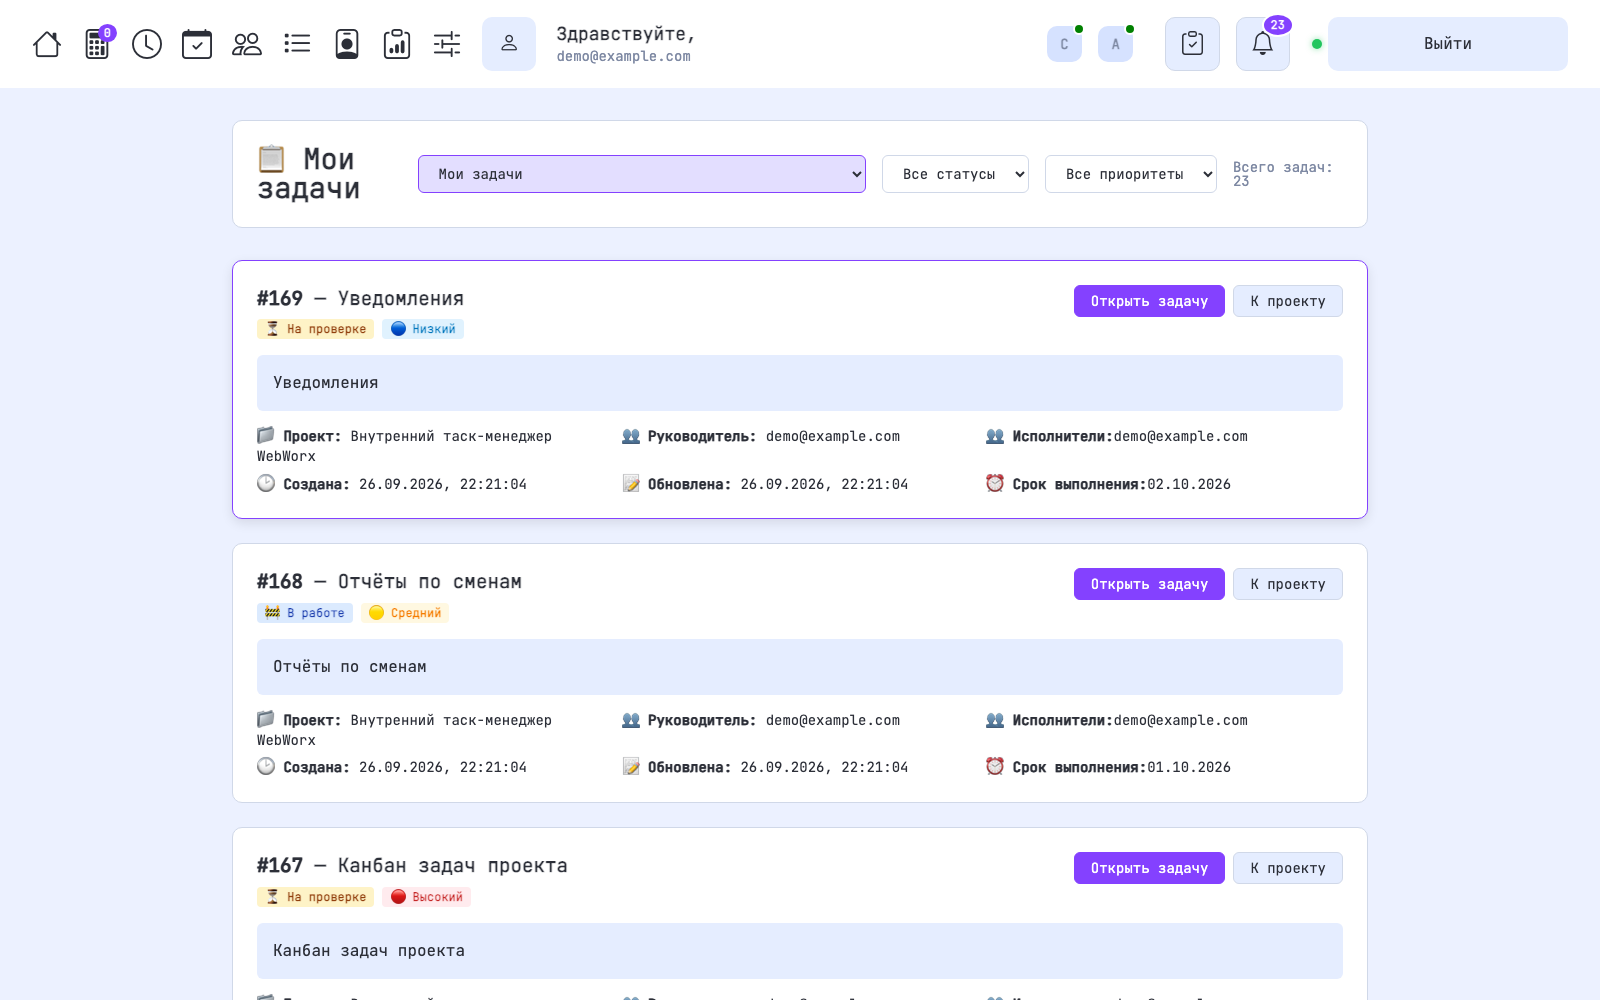Open the calendar check icon
The height and width of the screenshot is (1000, 1600).
pos(197,44)
